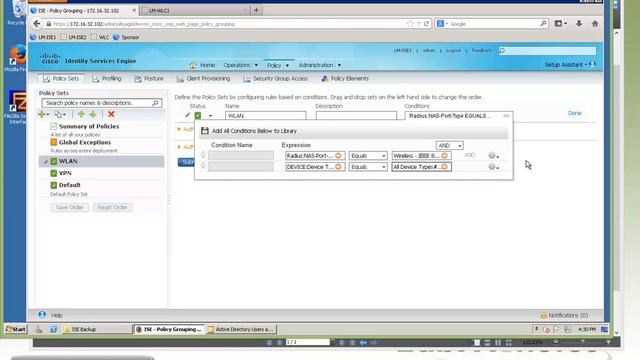This screenshot has height=360, width=640.
Task: Open attribute picker on DEVICE:Device Type field
Action: [x=338, y=167]
